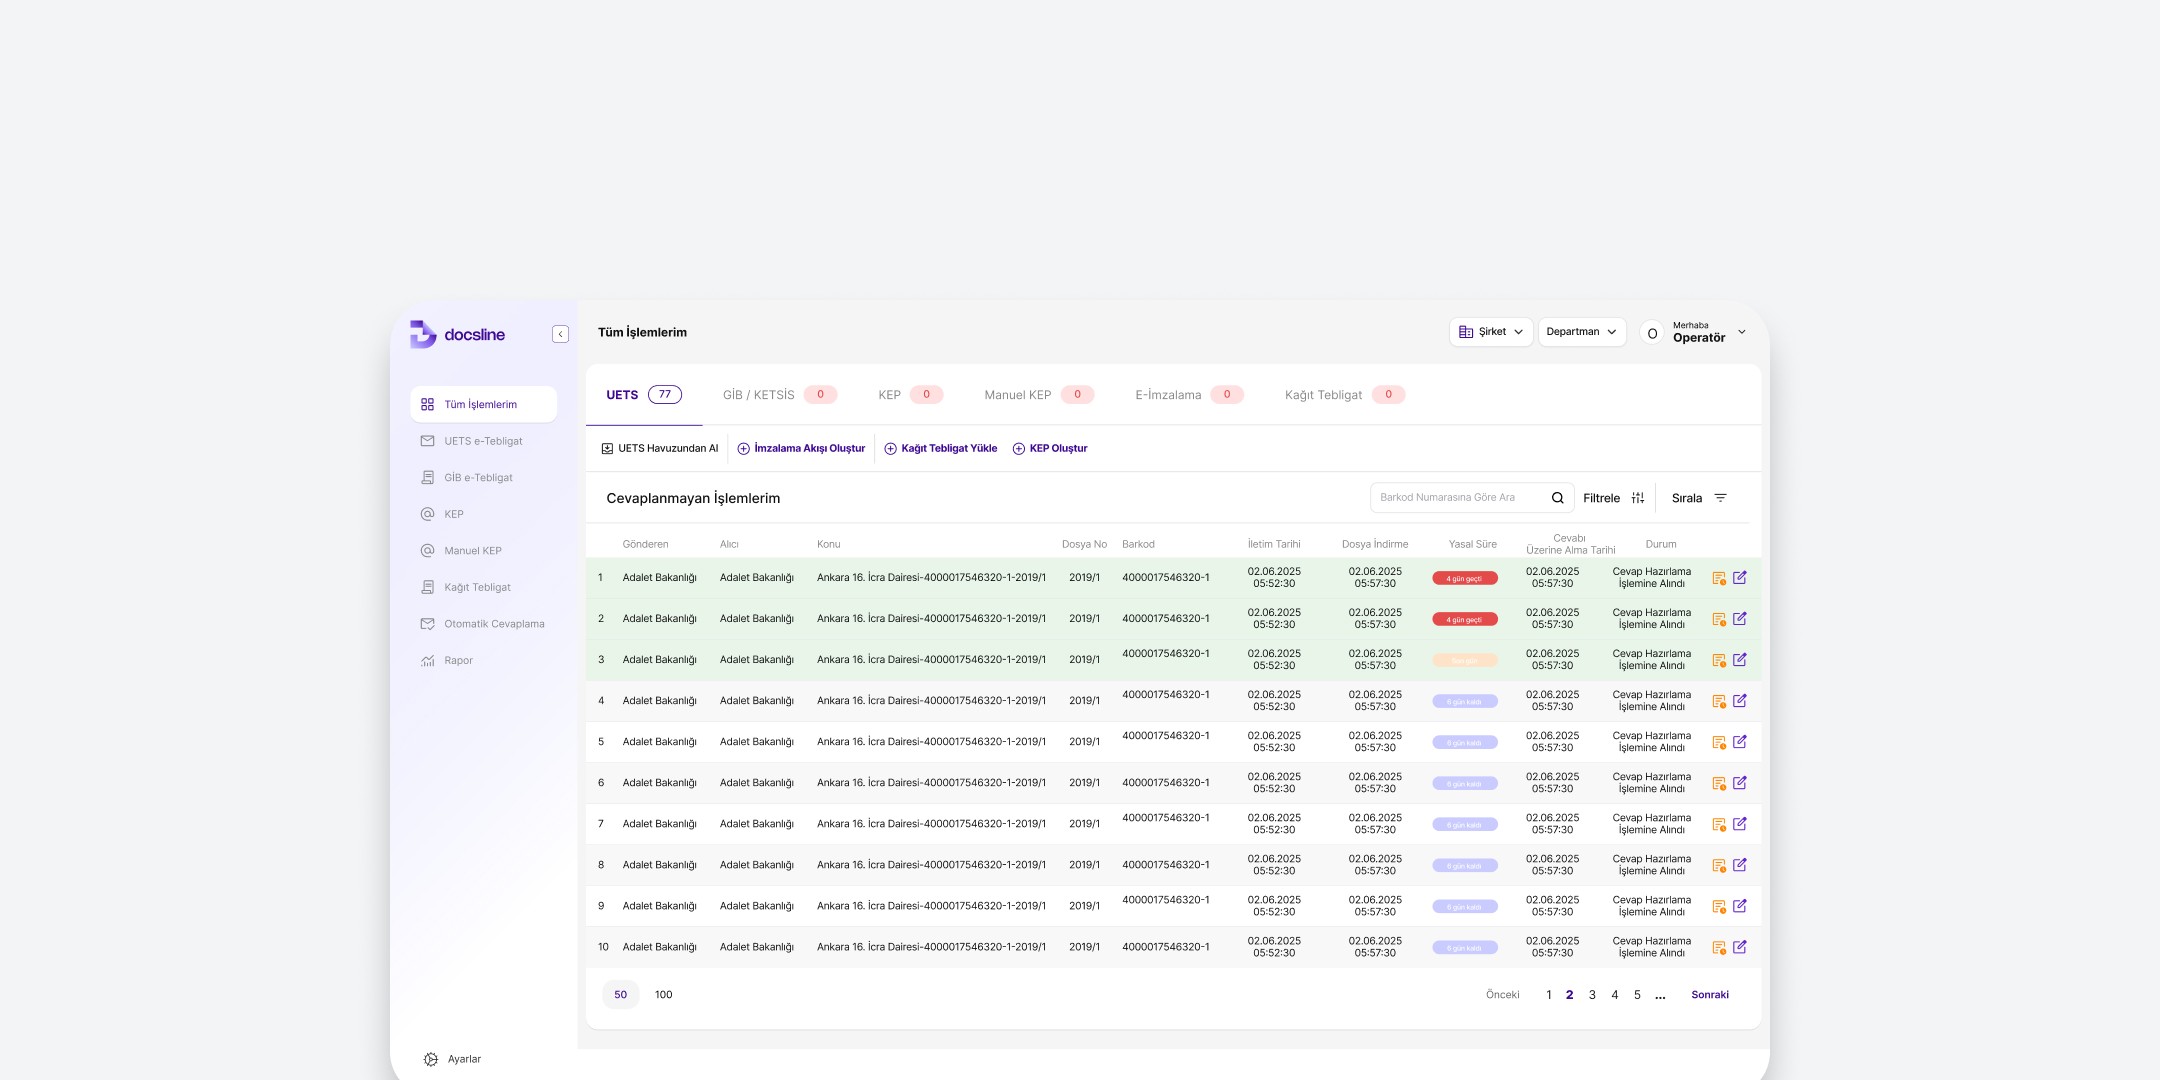Go to page 3 in pagination
2160x1080 pixels.
[x=1592, y=995]
